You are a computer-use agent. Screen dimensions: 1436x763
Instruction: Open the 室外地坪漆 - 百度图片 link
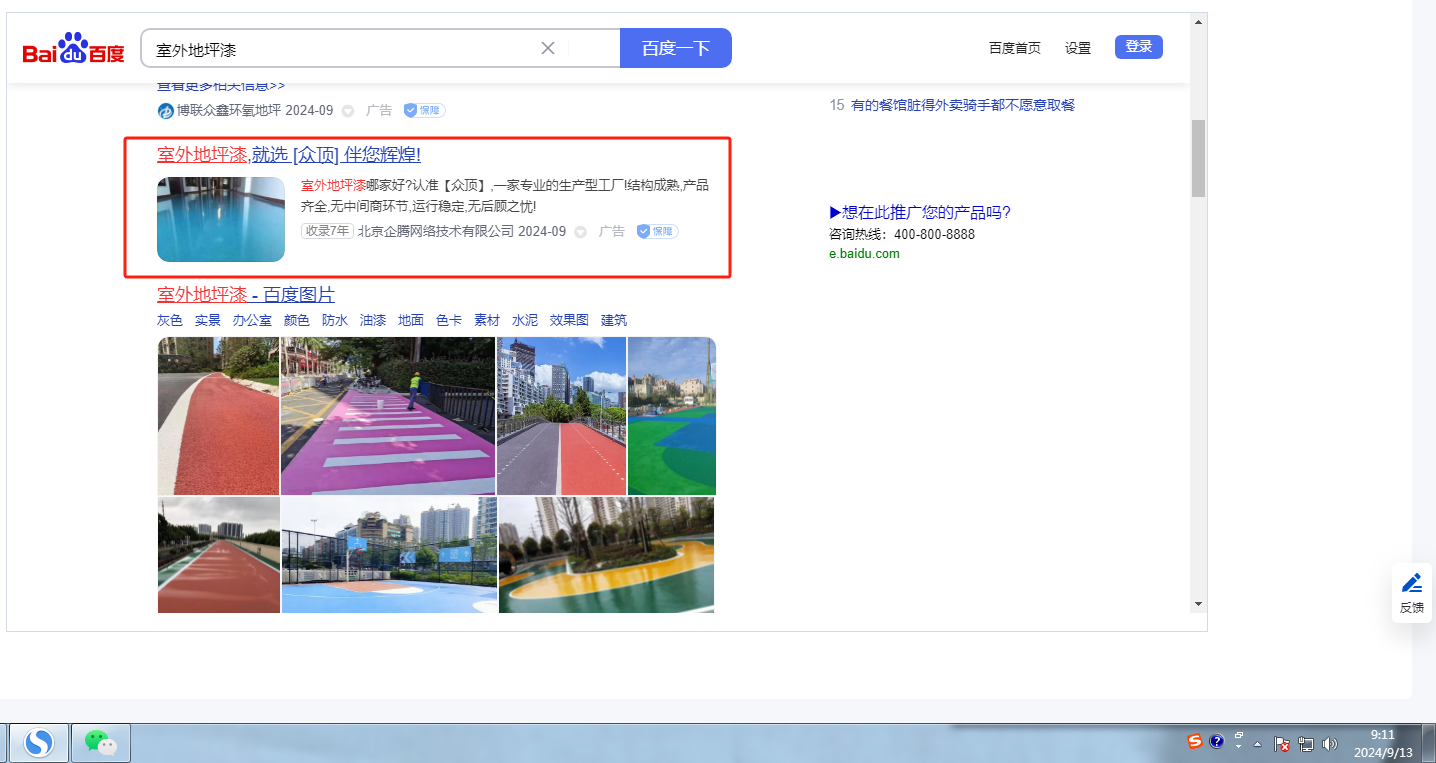click(246, 294)
